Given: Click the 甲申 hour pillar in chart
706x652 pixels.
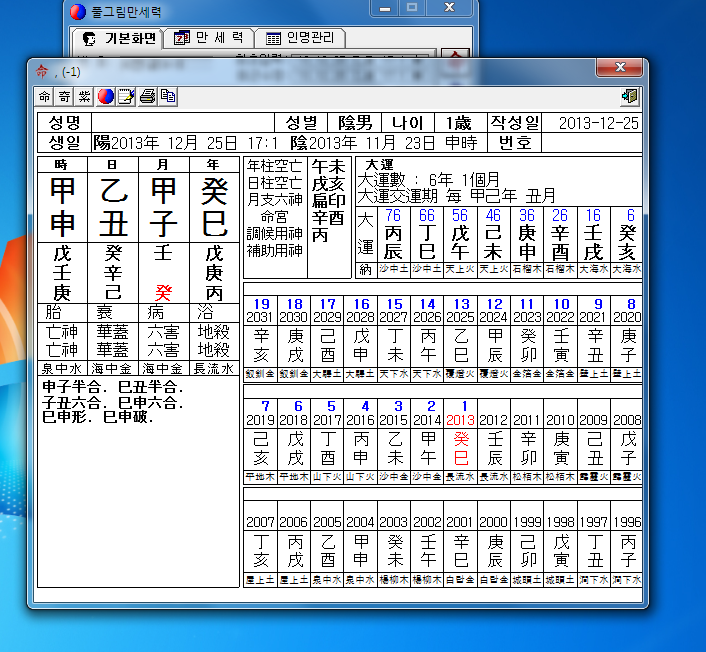Looking at the screenshot, I should 62,206.
